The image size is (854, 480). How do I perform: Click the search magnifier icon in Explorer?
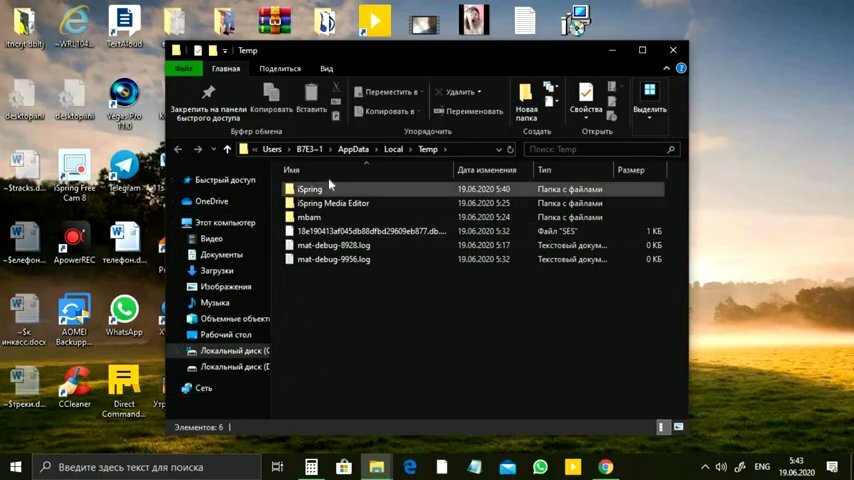click(671, 149)
